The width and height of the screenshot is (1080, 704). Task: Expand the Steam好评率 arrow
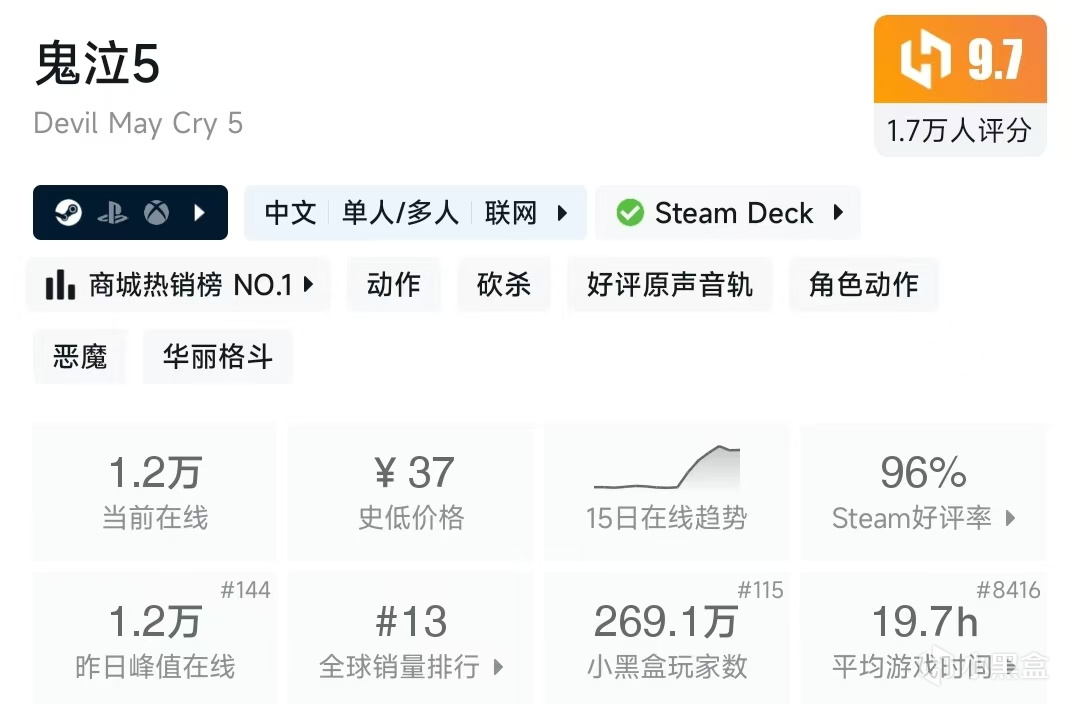(1010, 518)
